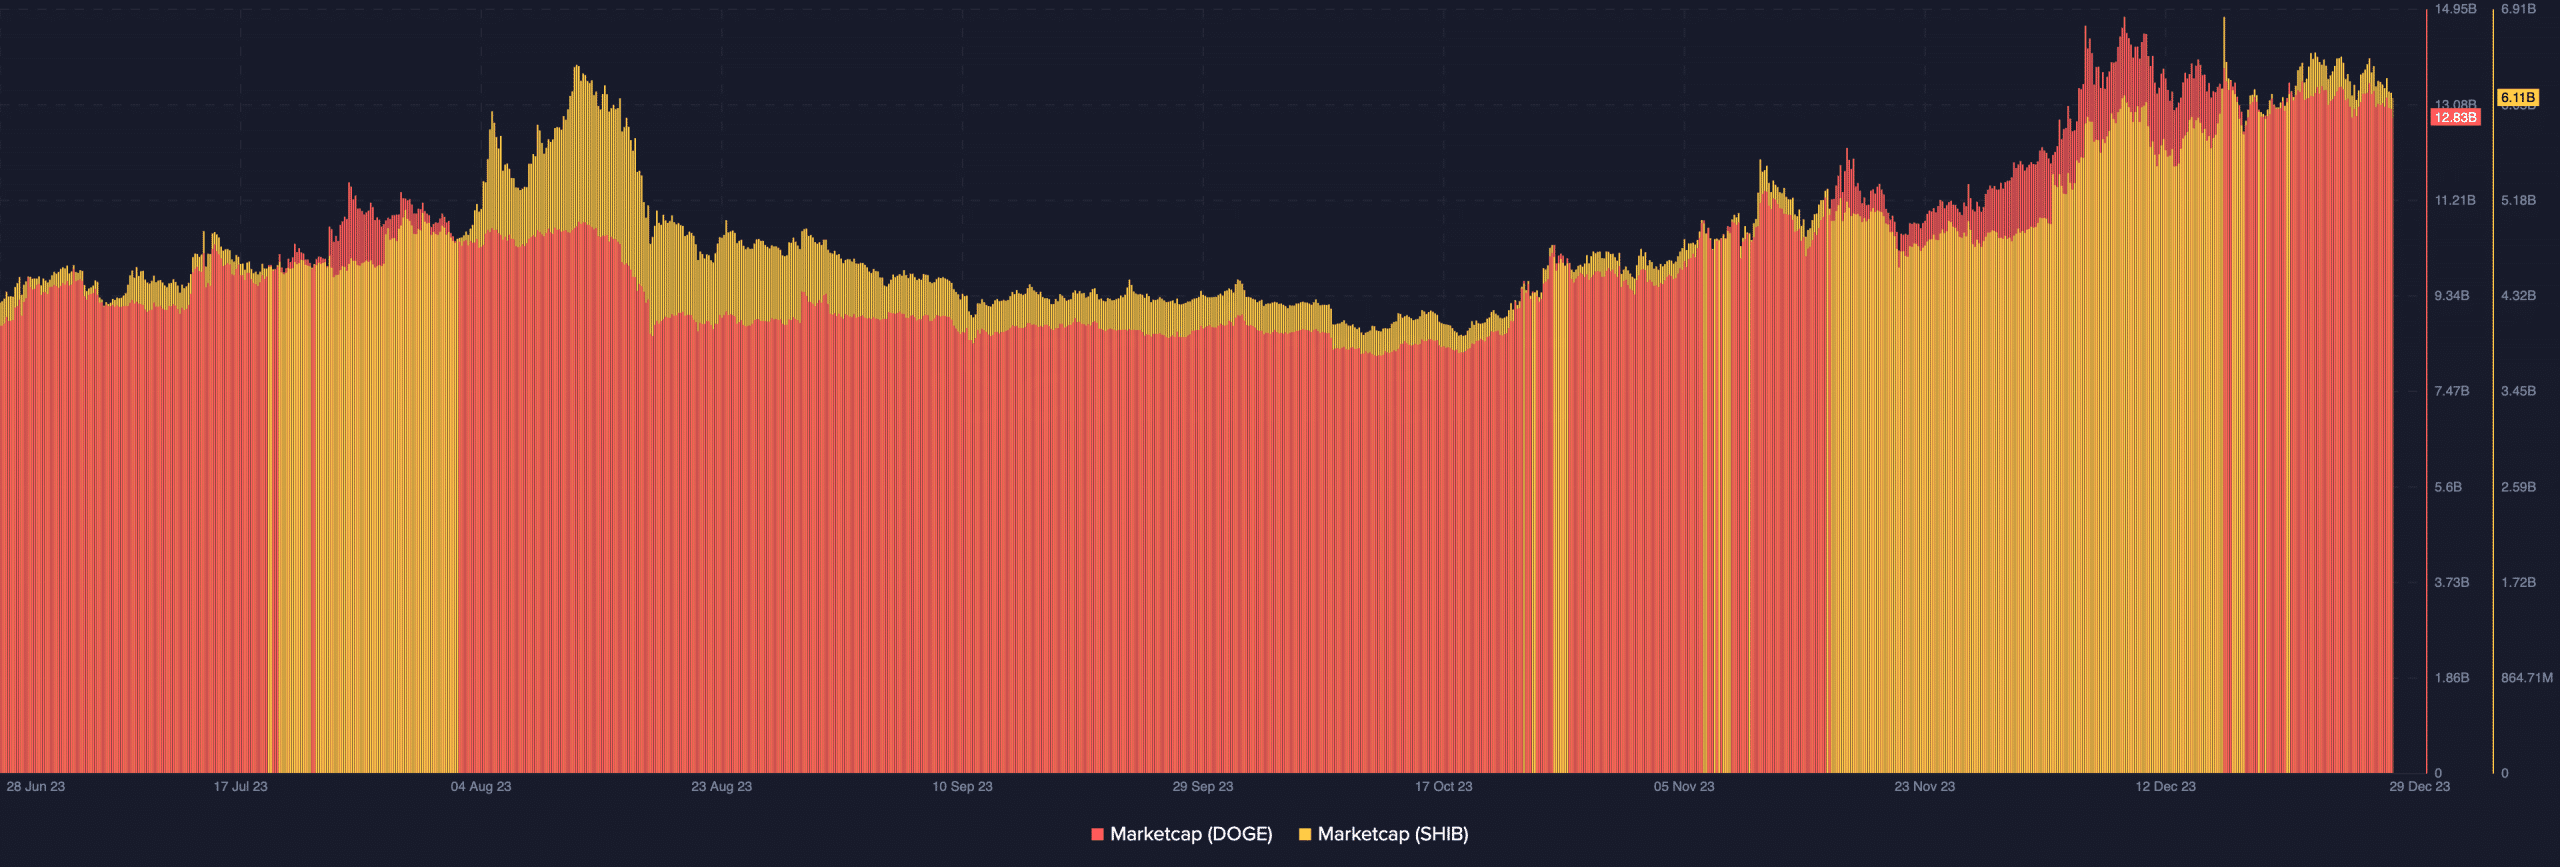This screenshot has height=867, width=2560.
Task: Select the 05 Nov 23 date label
Action: coord(1684,786)
